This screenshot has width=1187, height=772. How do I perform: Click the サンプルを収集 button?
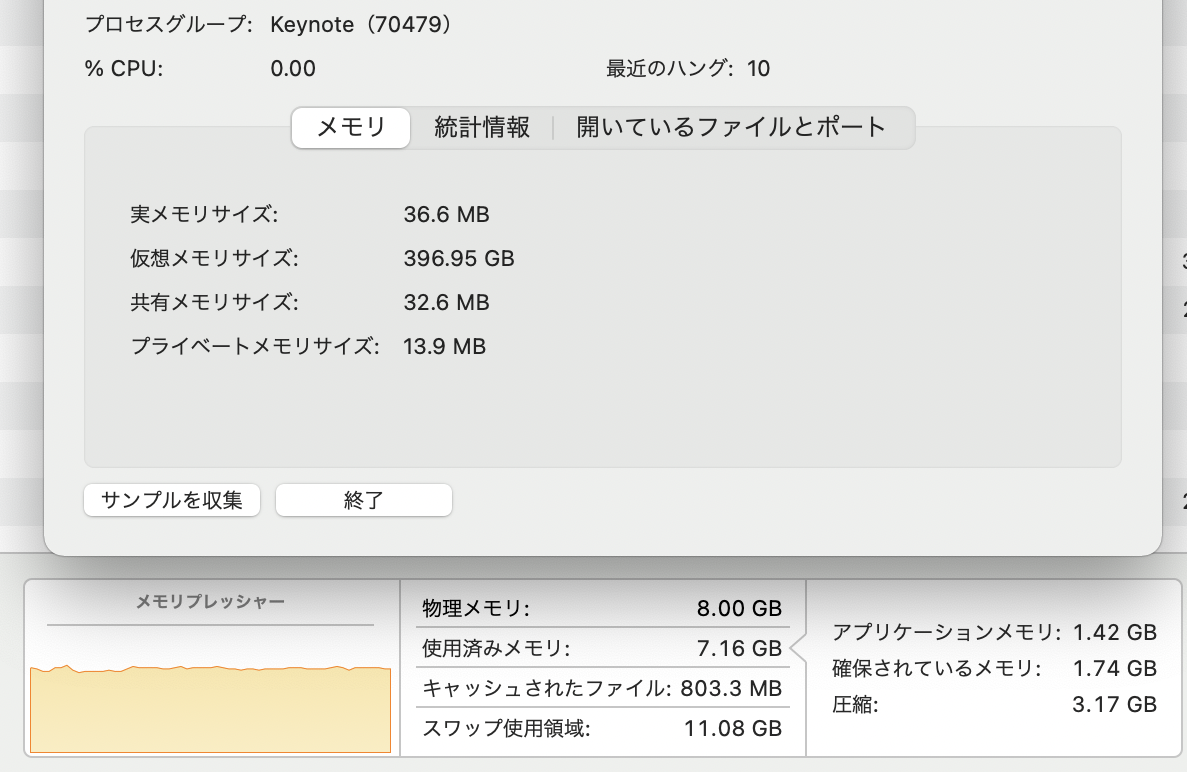(x=172, y=500)
